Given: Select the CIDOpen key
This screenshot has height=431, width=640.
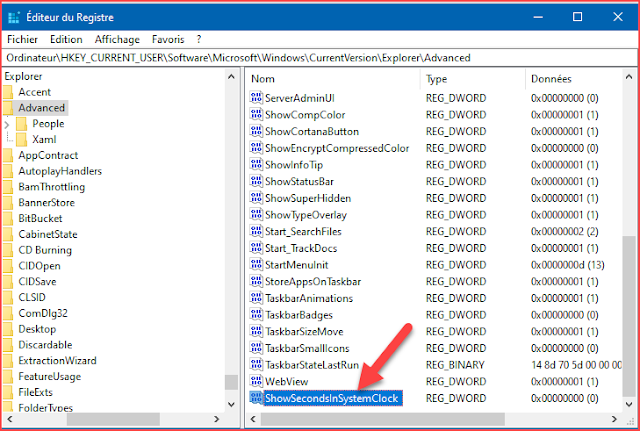Looking at the screenshot, I should pyautogui.click(x=39, y=266).
